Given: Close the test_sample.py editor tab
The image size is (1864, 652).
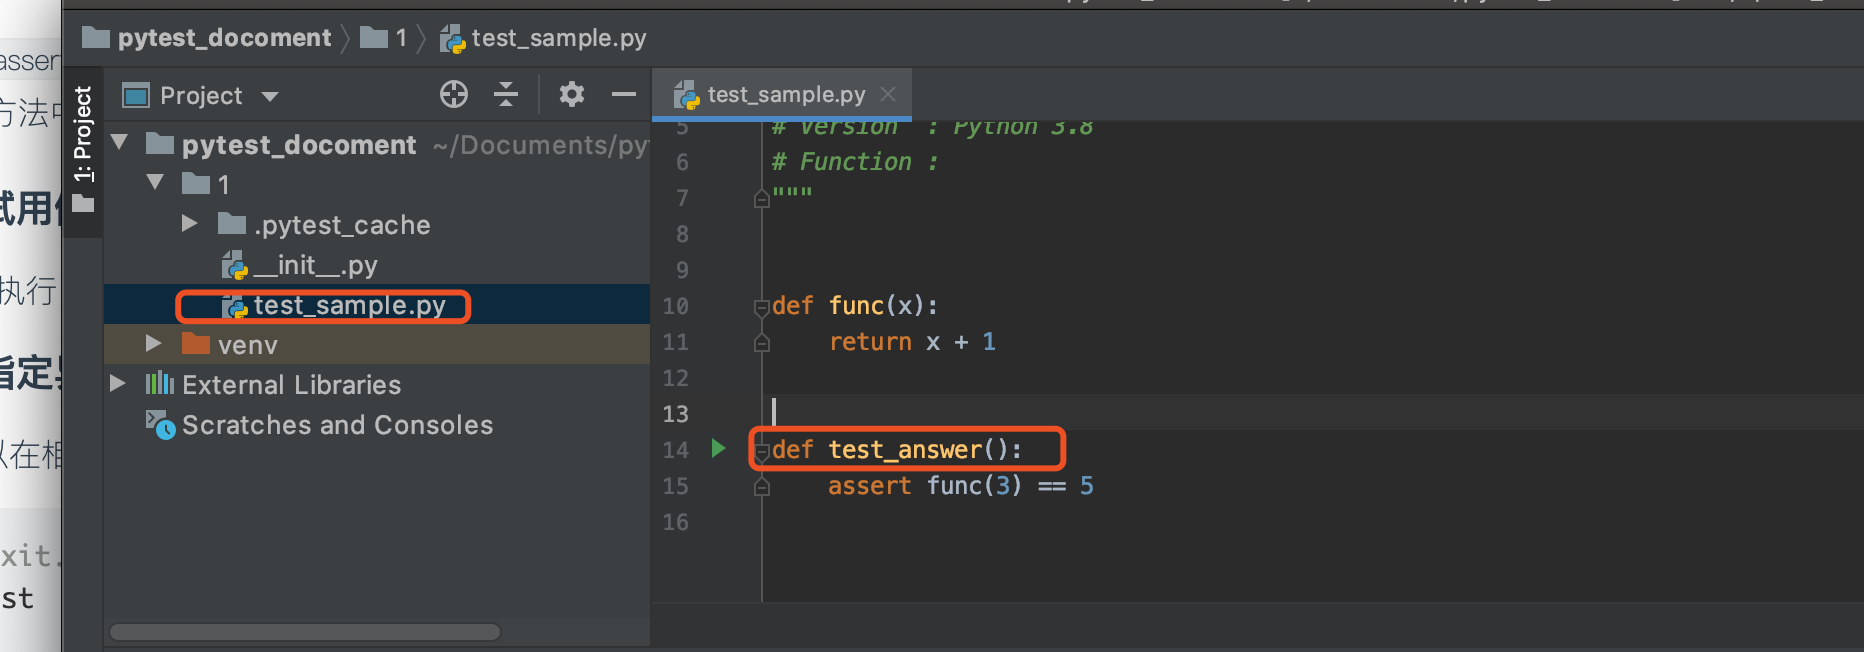Looking at the screenshot, I should click(x=888, y=94).
